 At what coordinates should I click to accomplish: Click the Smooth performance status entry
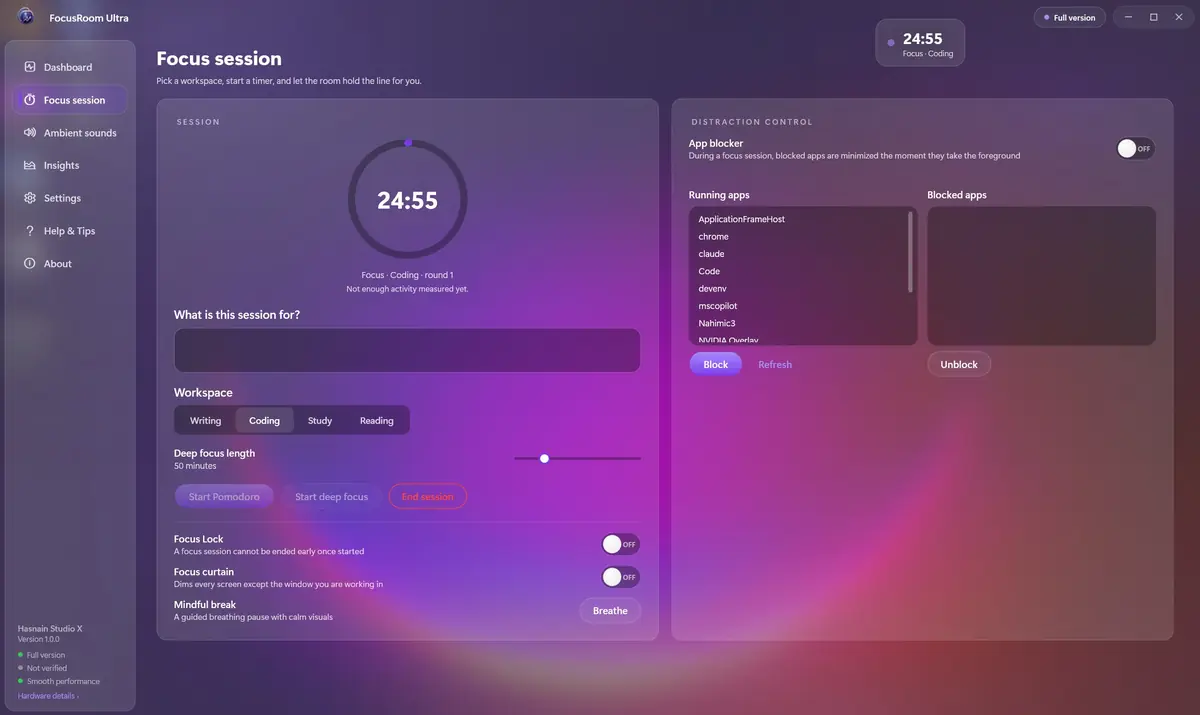[59, 681]
